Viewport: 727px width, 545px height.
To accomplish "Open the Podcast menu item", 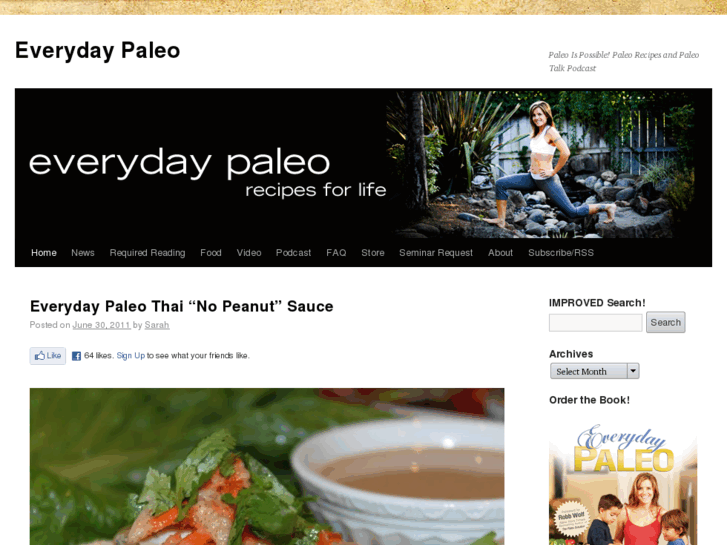I will 293,253.
